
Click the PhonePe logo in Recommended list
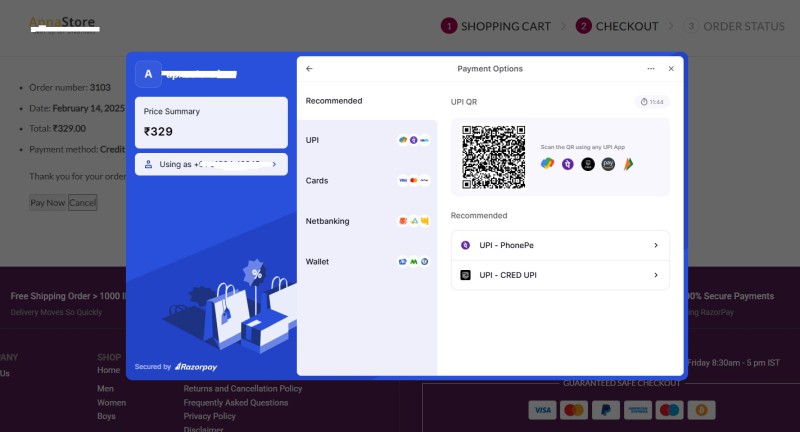point(465,245)
